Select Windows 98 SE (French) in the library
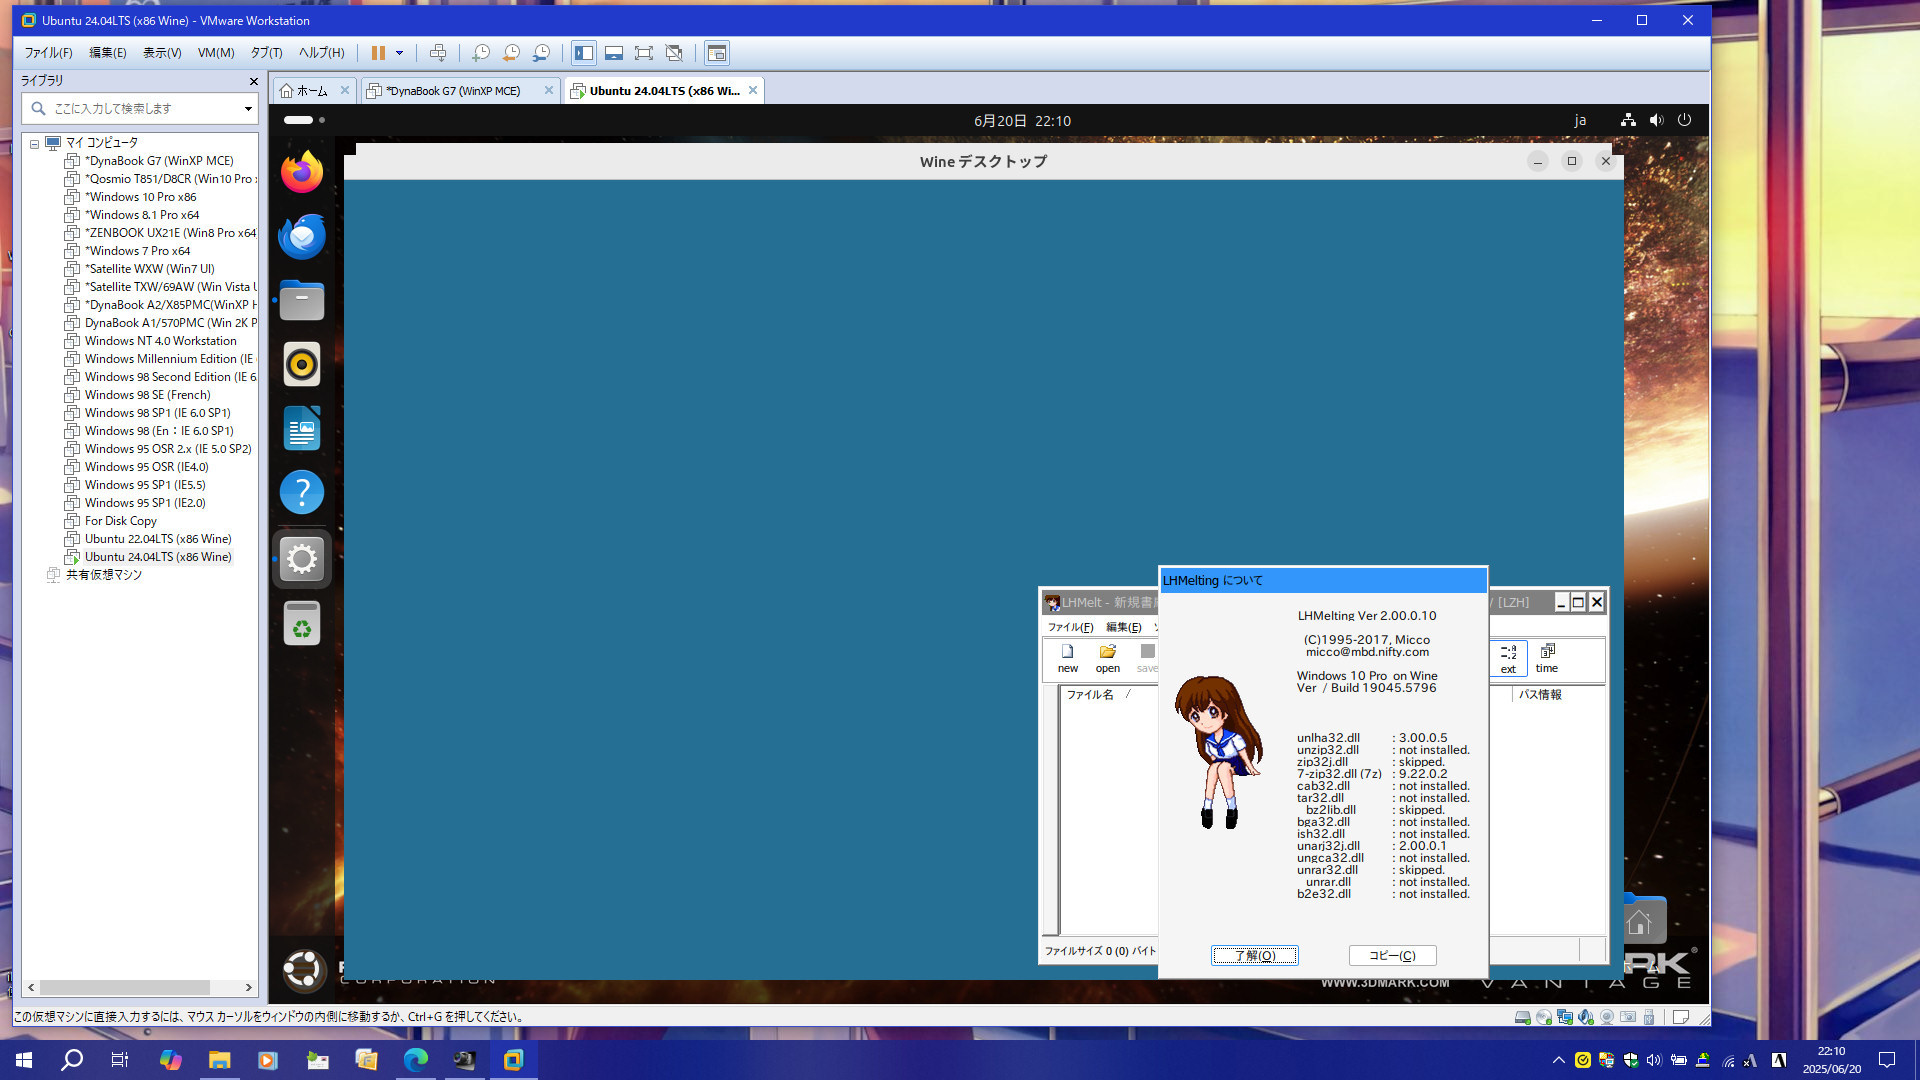This screenshot has height=1080, width=1920. click(x=148, y=395)
